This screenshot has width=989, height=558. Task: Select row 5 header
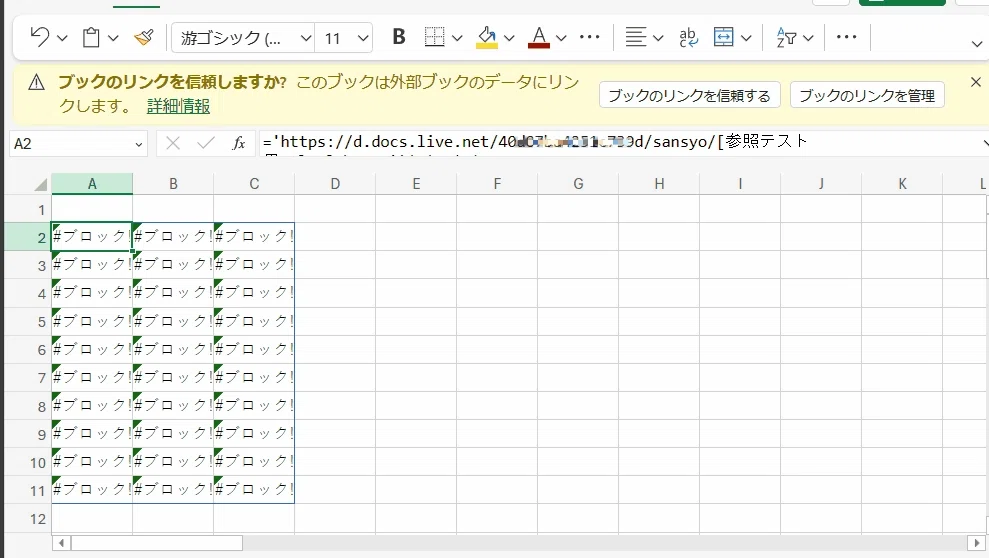(x=28, y=322)
